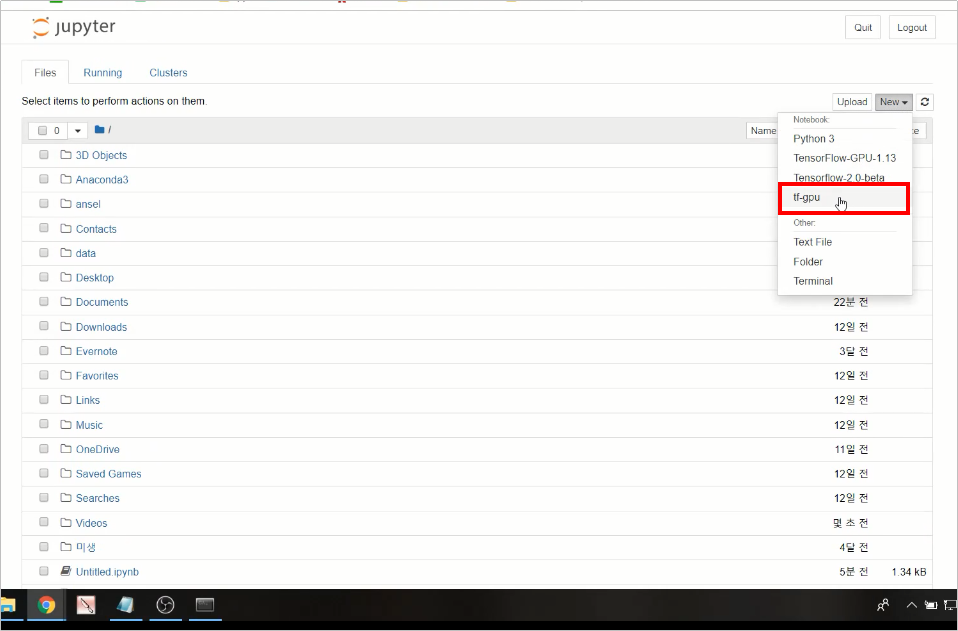958x631 pixels.
Task: Click folder icon next to Favorites
Action: click(x=66, y=376)
